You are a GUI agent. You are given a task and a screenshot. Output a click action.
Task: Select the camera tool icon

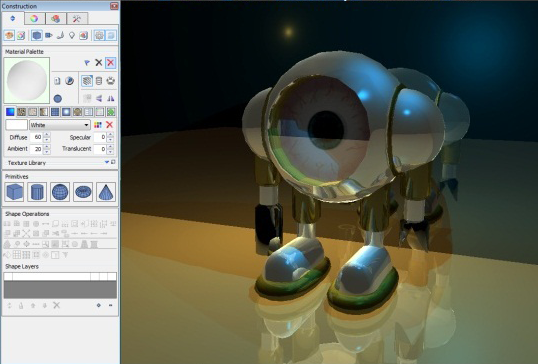49,35
